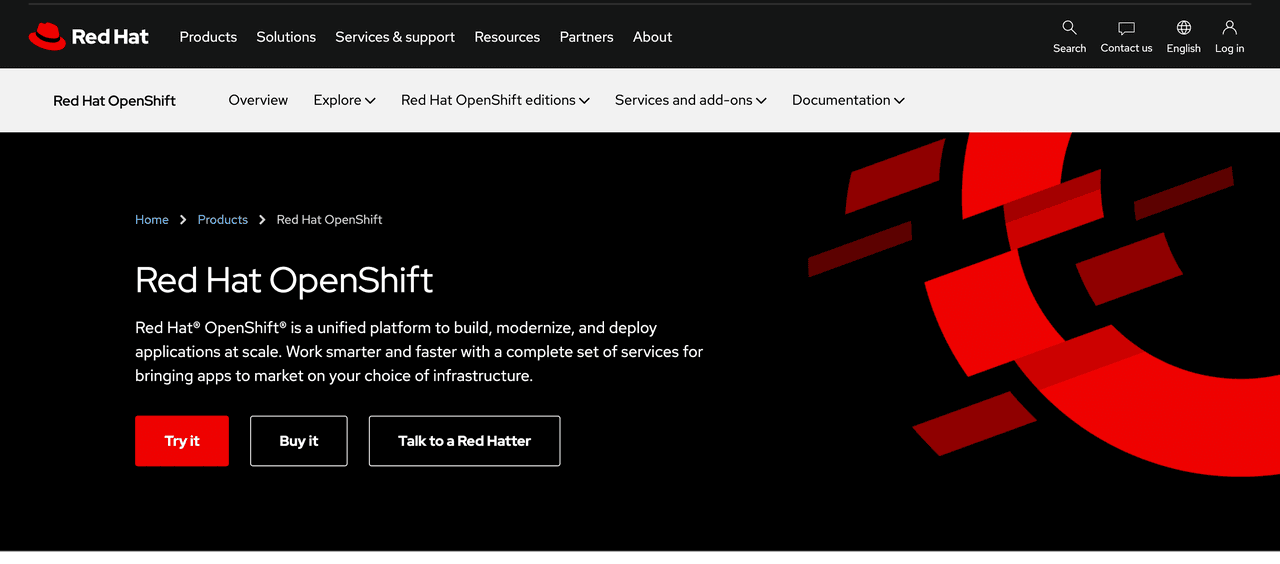Open the About menu

(x=652, y=37)
